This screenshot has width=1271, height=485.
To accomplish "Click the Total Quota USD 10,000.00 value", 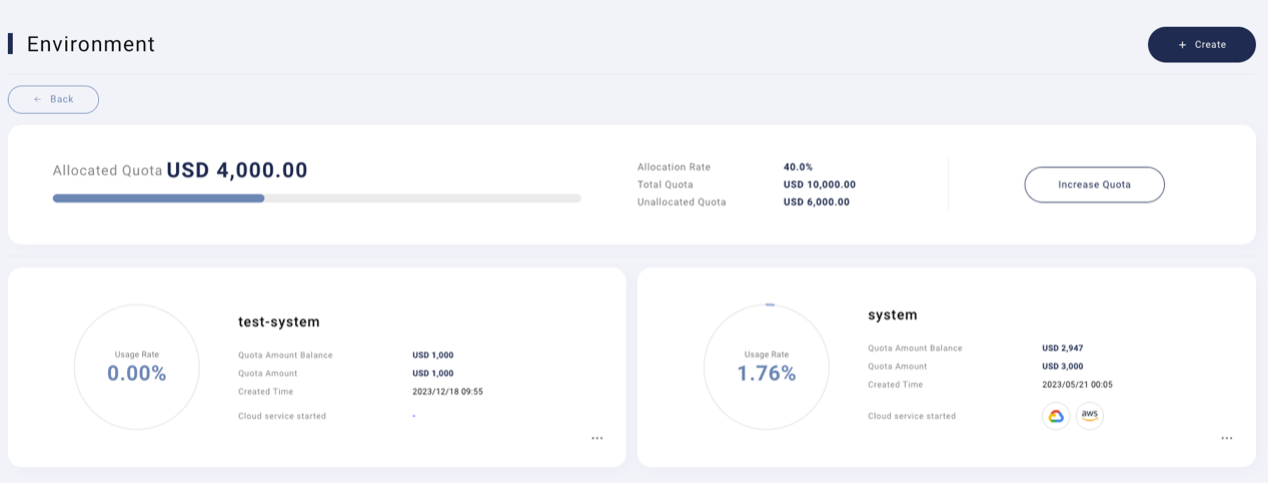I will 819,185.
